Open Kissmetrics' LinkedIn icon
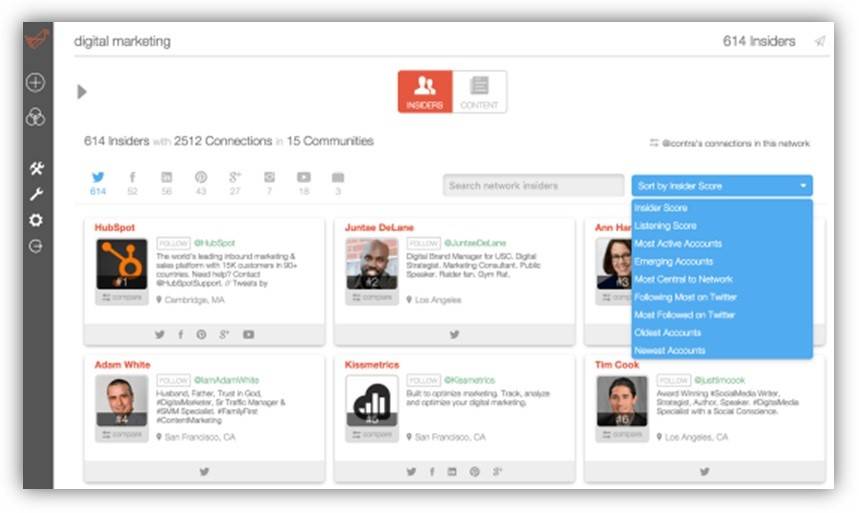Viewport: 859px width, 513px height. click(452, 471)
